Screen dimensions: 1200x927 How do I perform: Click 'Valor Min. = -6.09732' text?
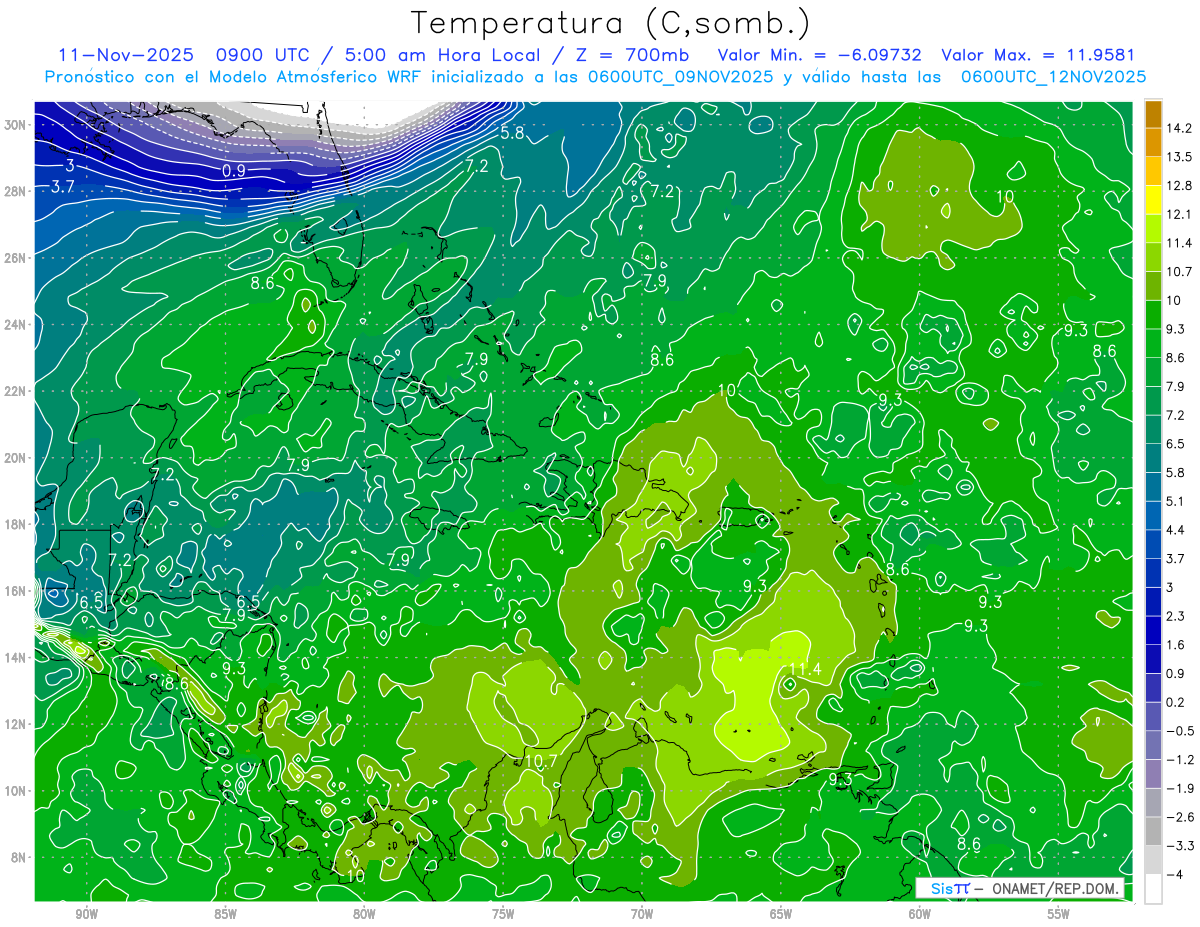820,55
